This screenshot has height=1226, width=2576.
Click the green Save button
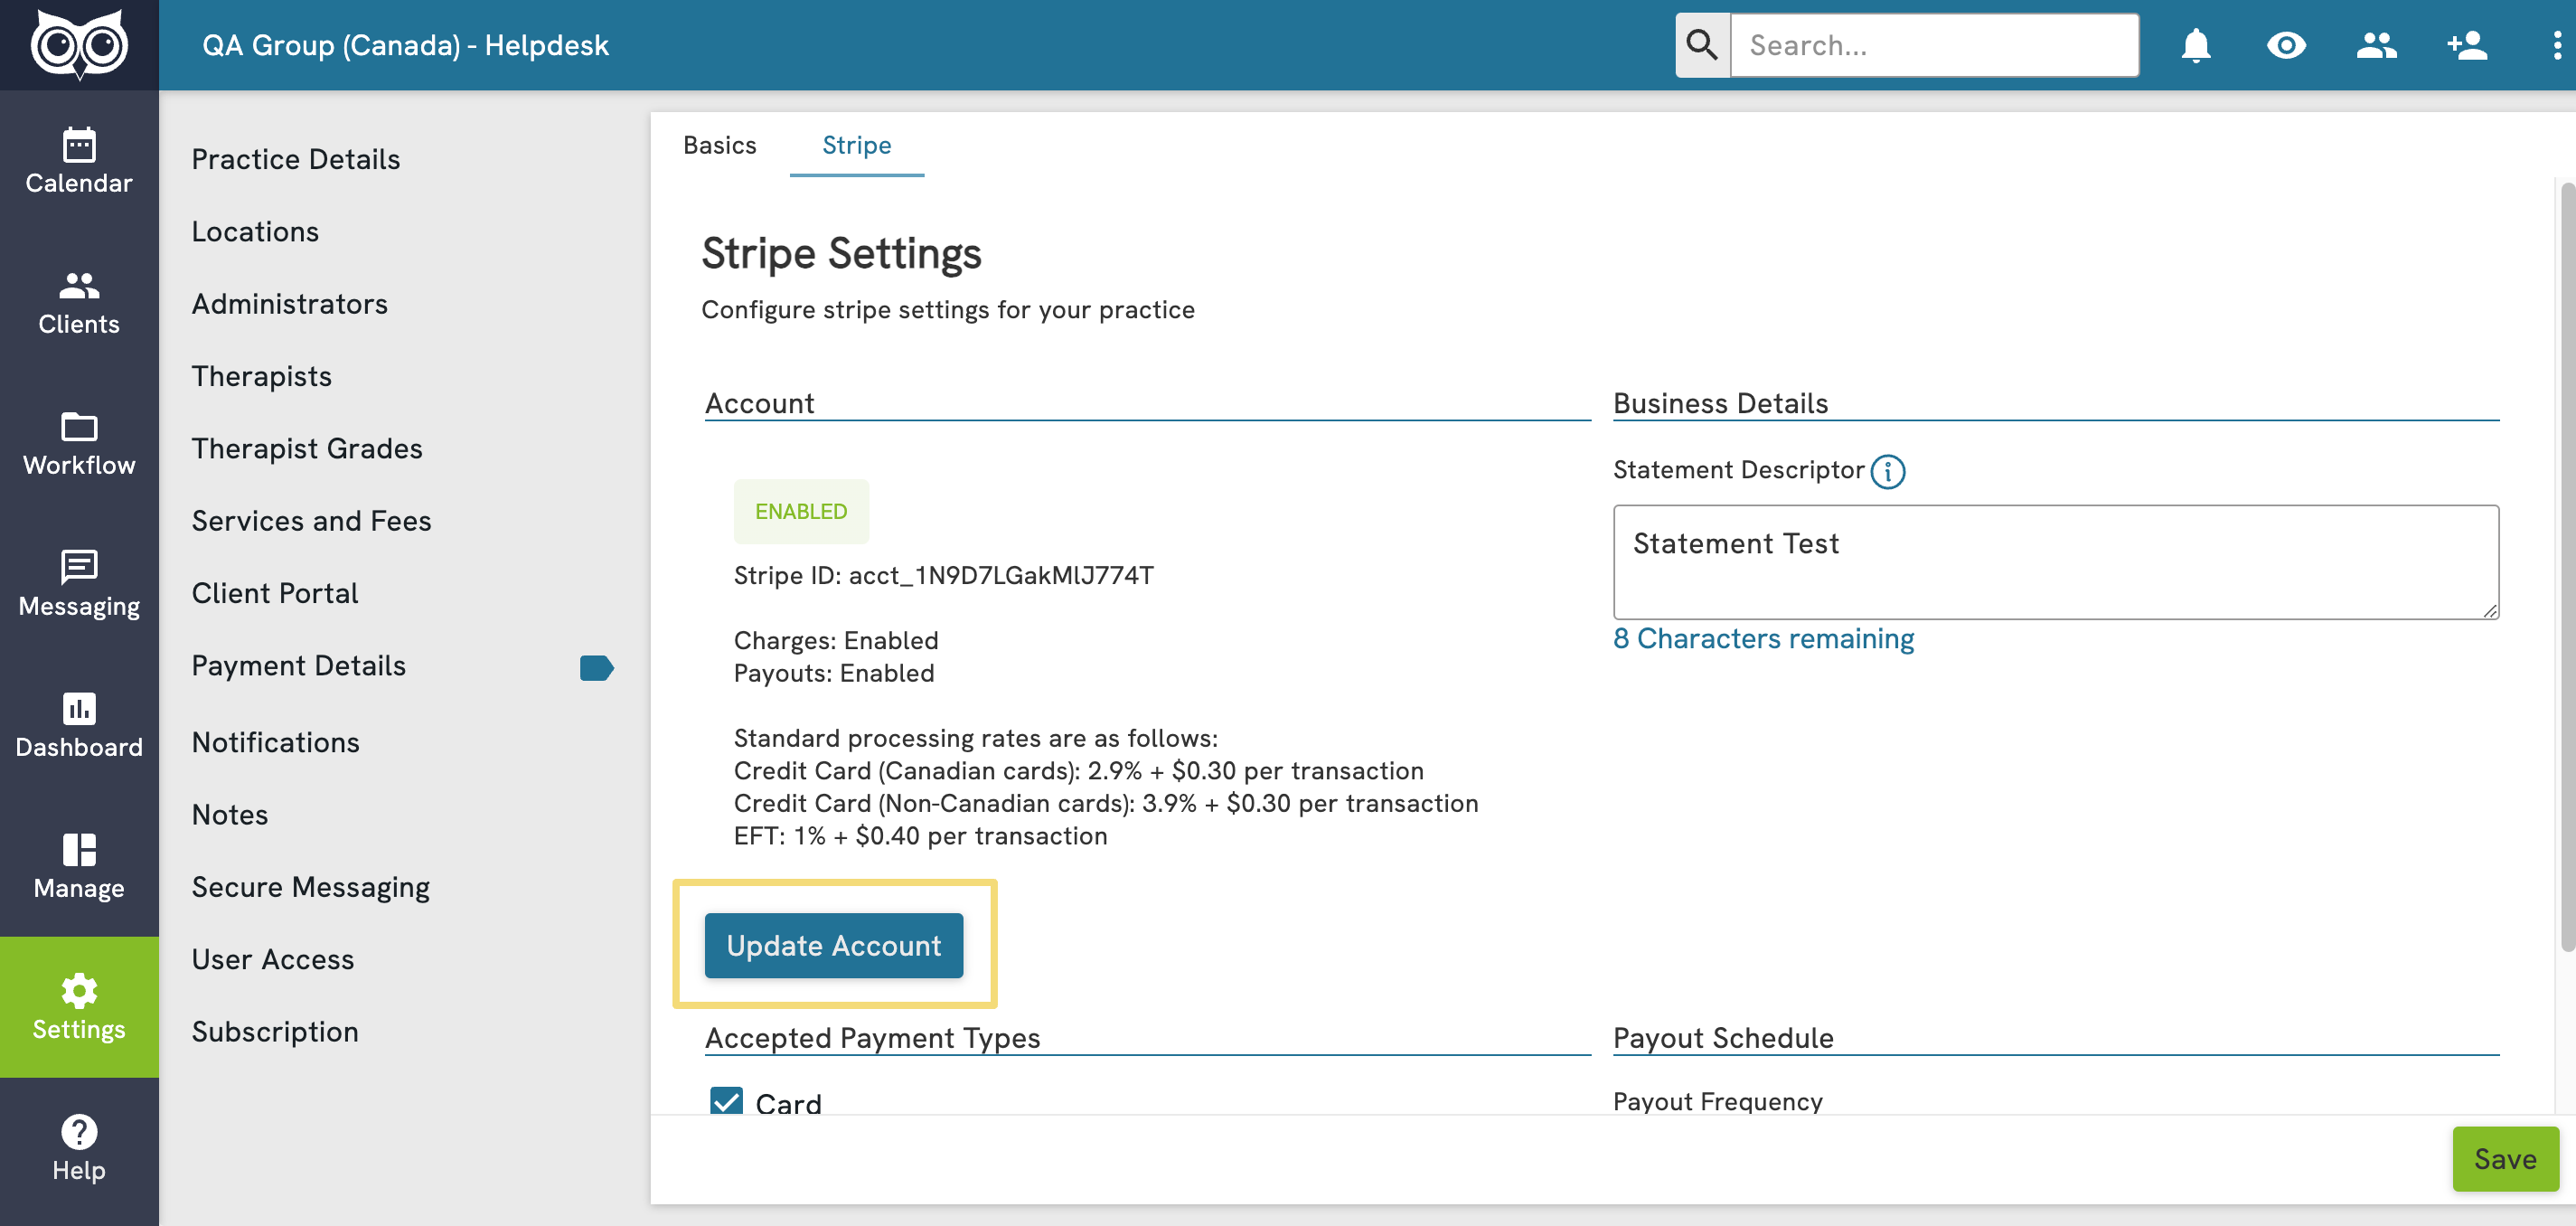[2505, 1159]
